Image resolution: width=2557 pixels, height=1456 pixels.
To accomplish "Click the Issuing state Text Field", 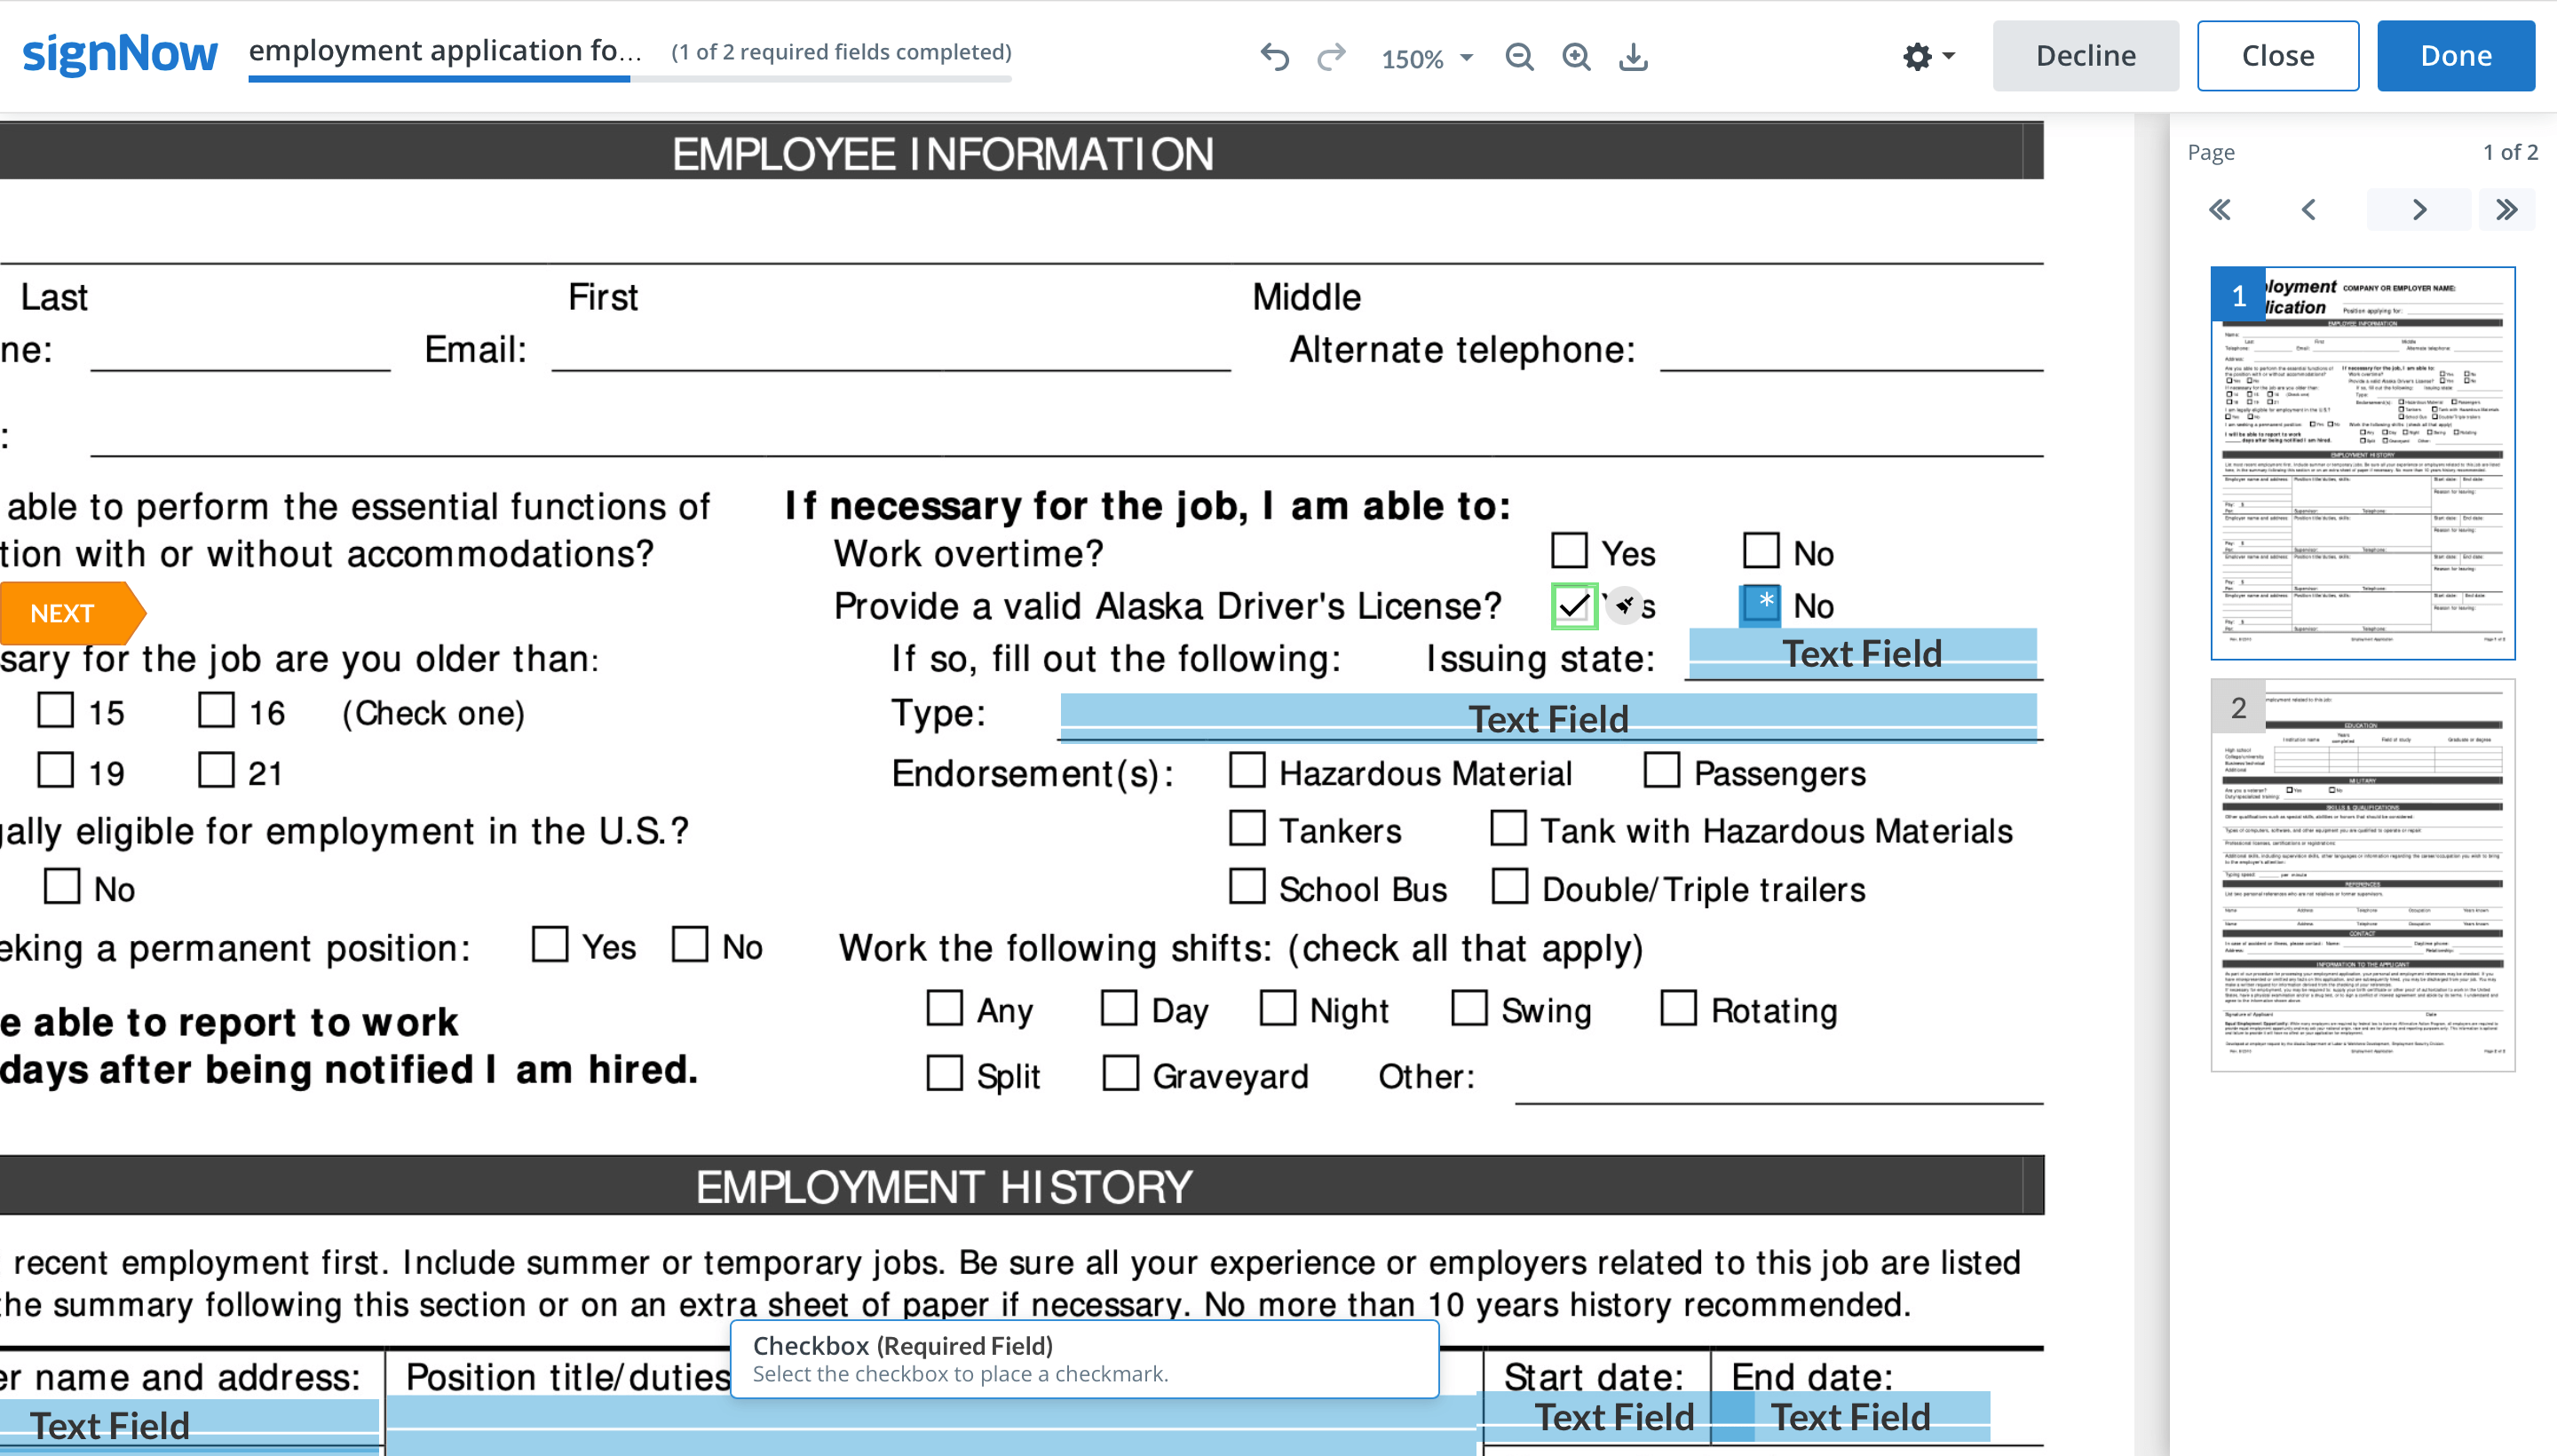I will tap(1862, 654).
